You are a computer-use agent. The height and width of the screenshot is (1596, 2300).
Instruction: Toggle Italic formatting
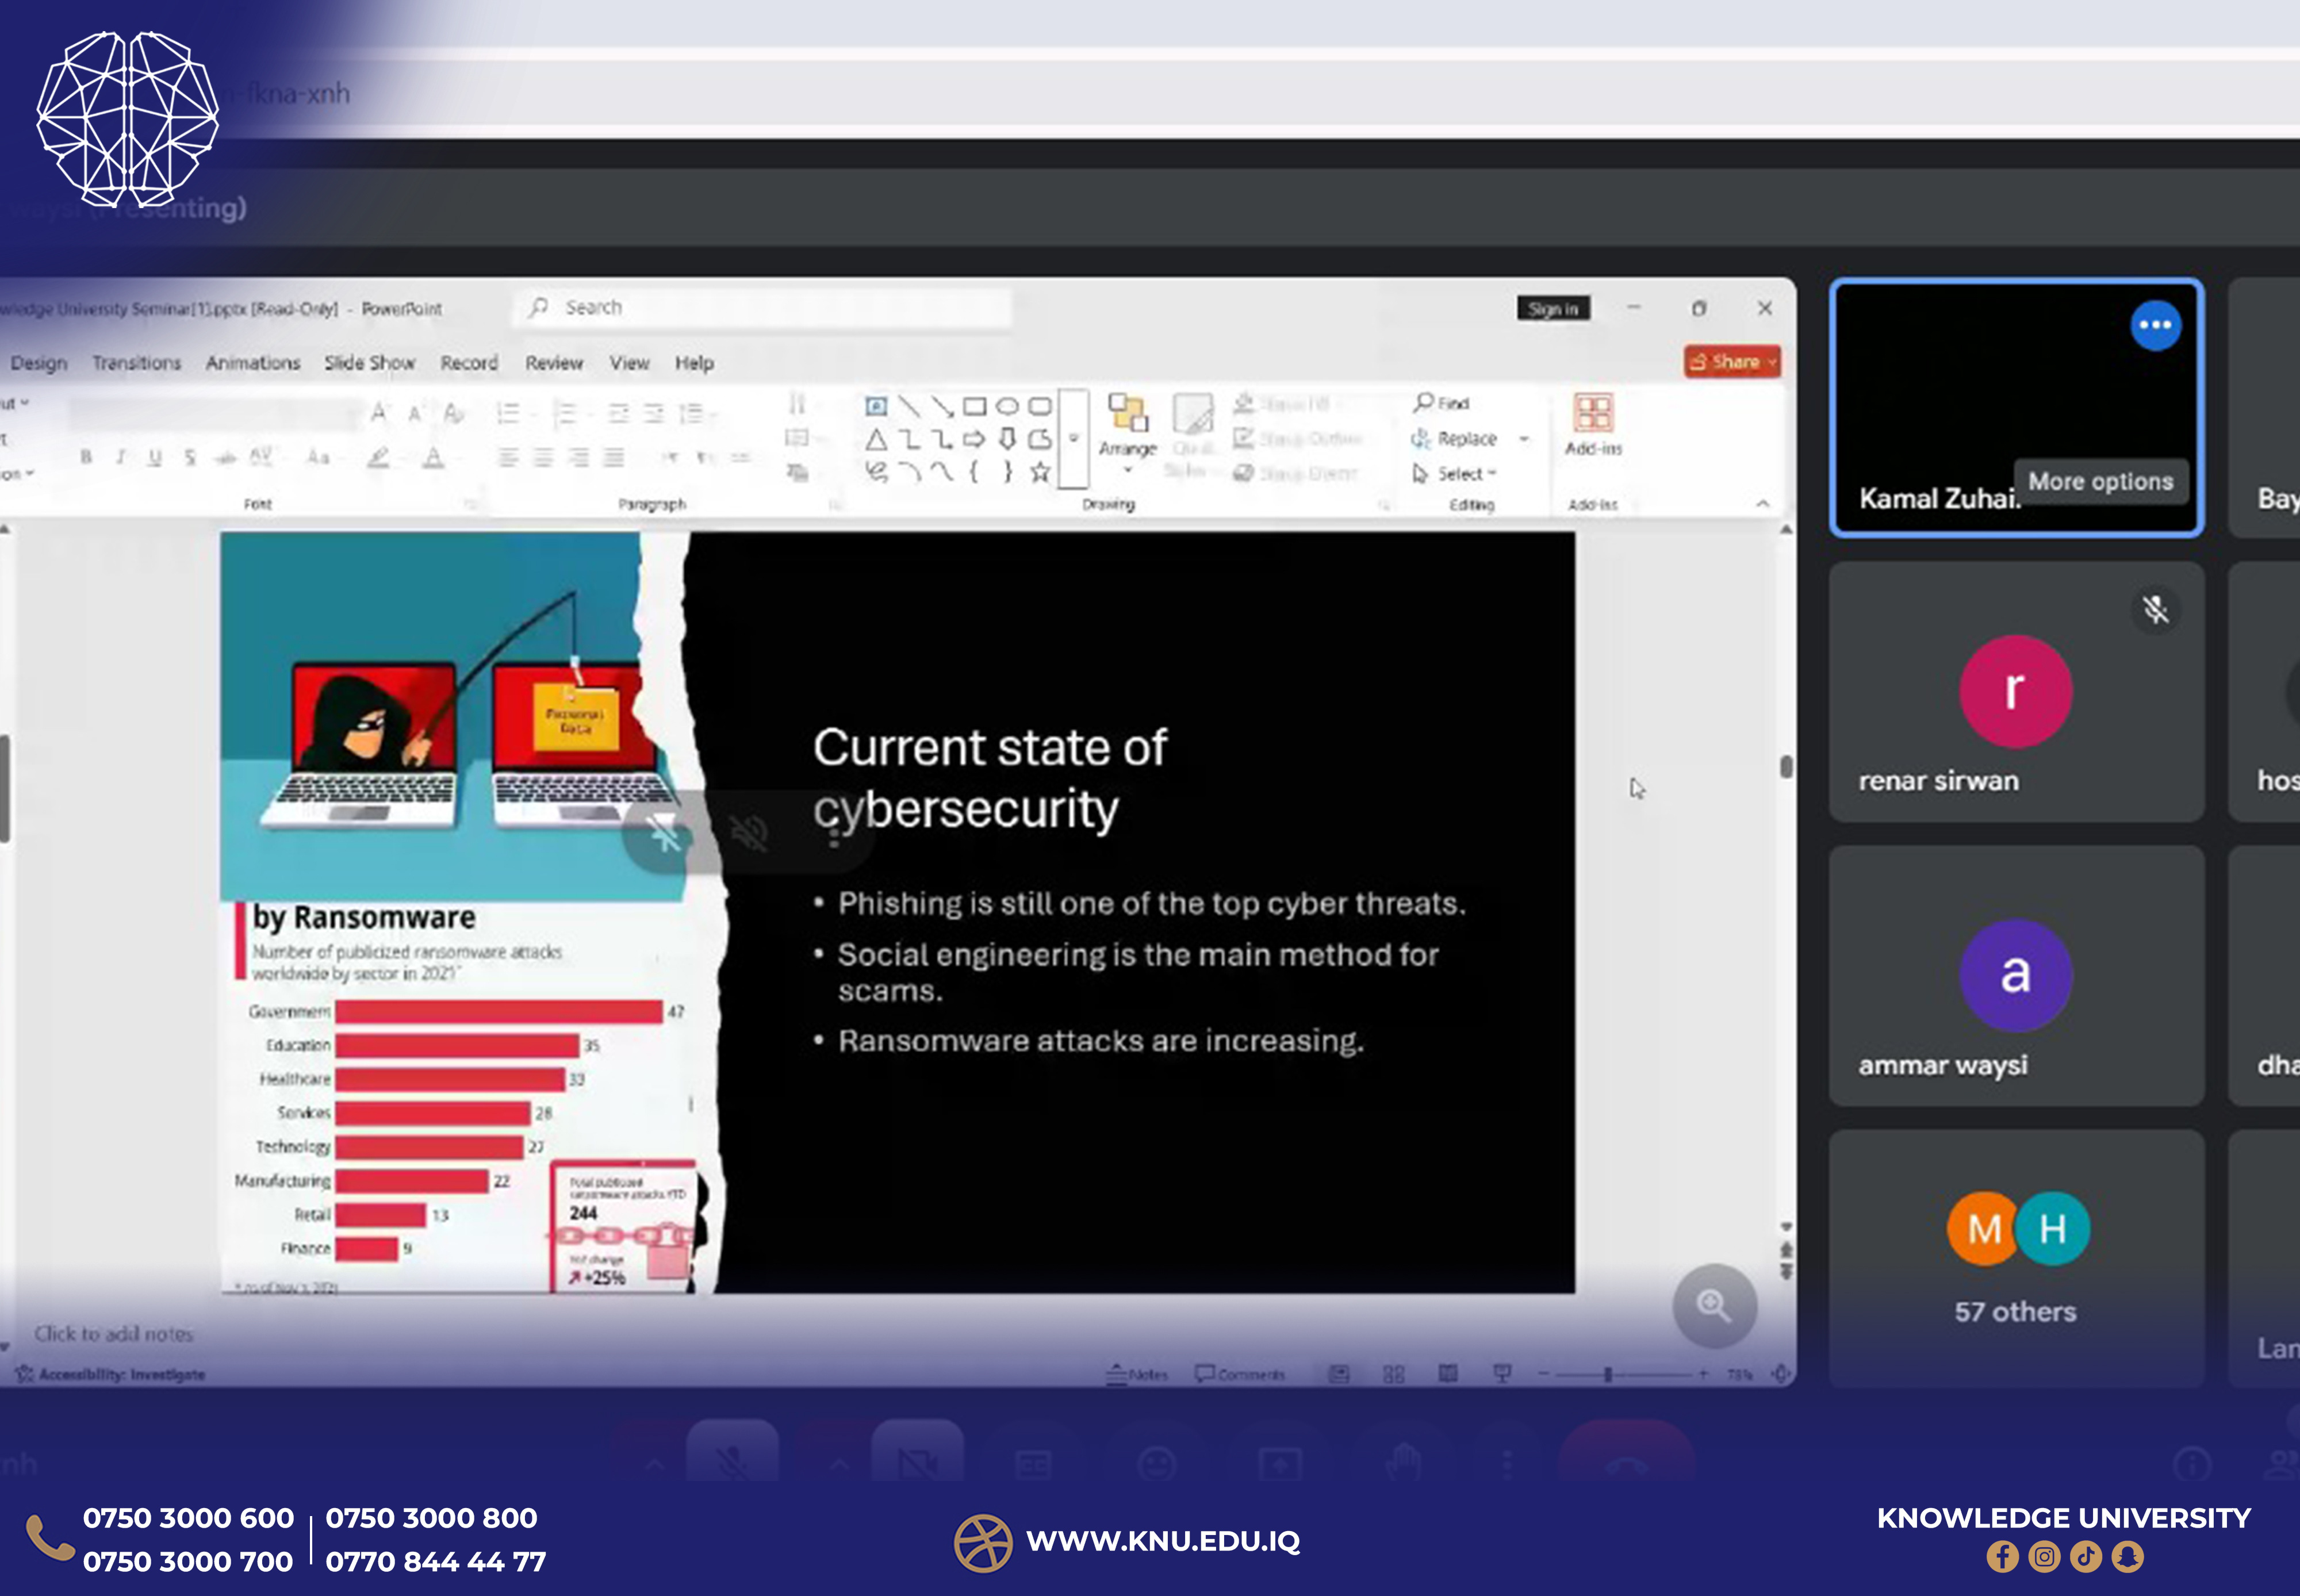coord(120,458)
